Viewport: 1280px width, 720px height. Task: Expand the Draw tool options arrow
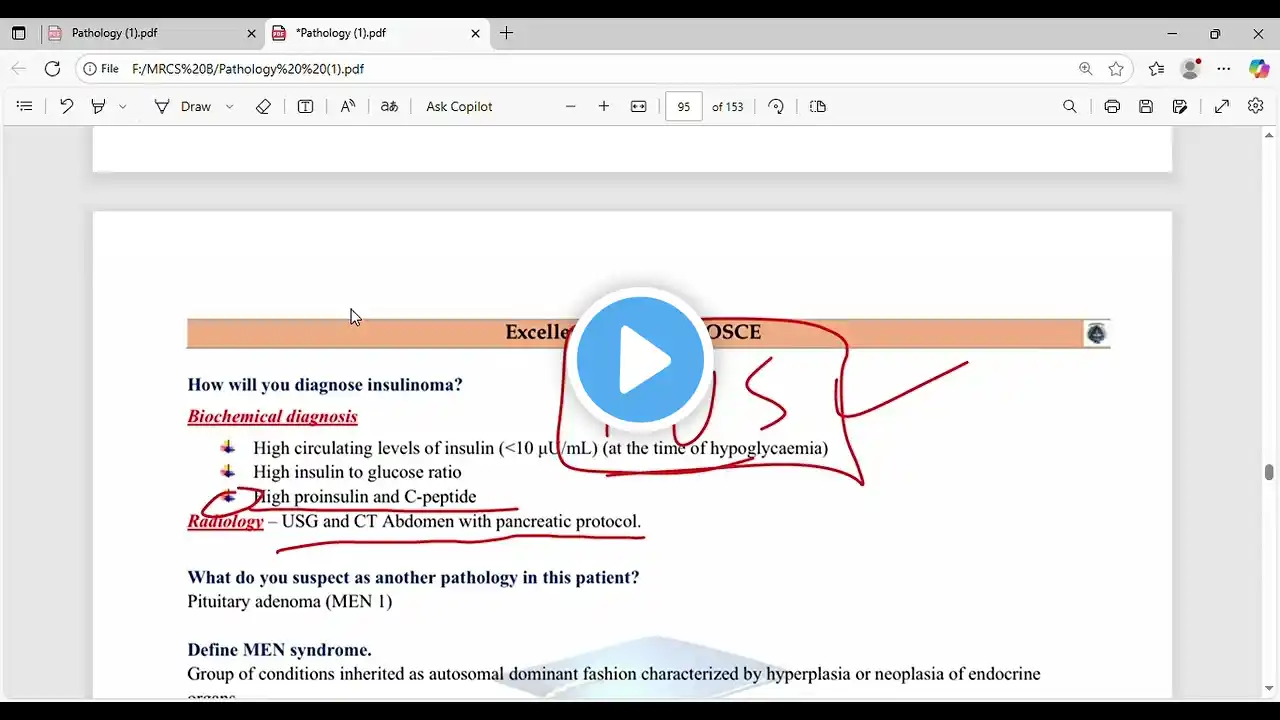(229, 106)
